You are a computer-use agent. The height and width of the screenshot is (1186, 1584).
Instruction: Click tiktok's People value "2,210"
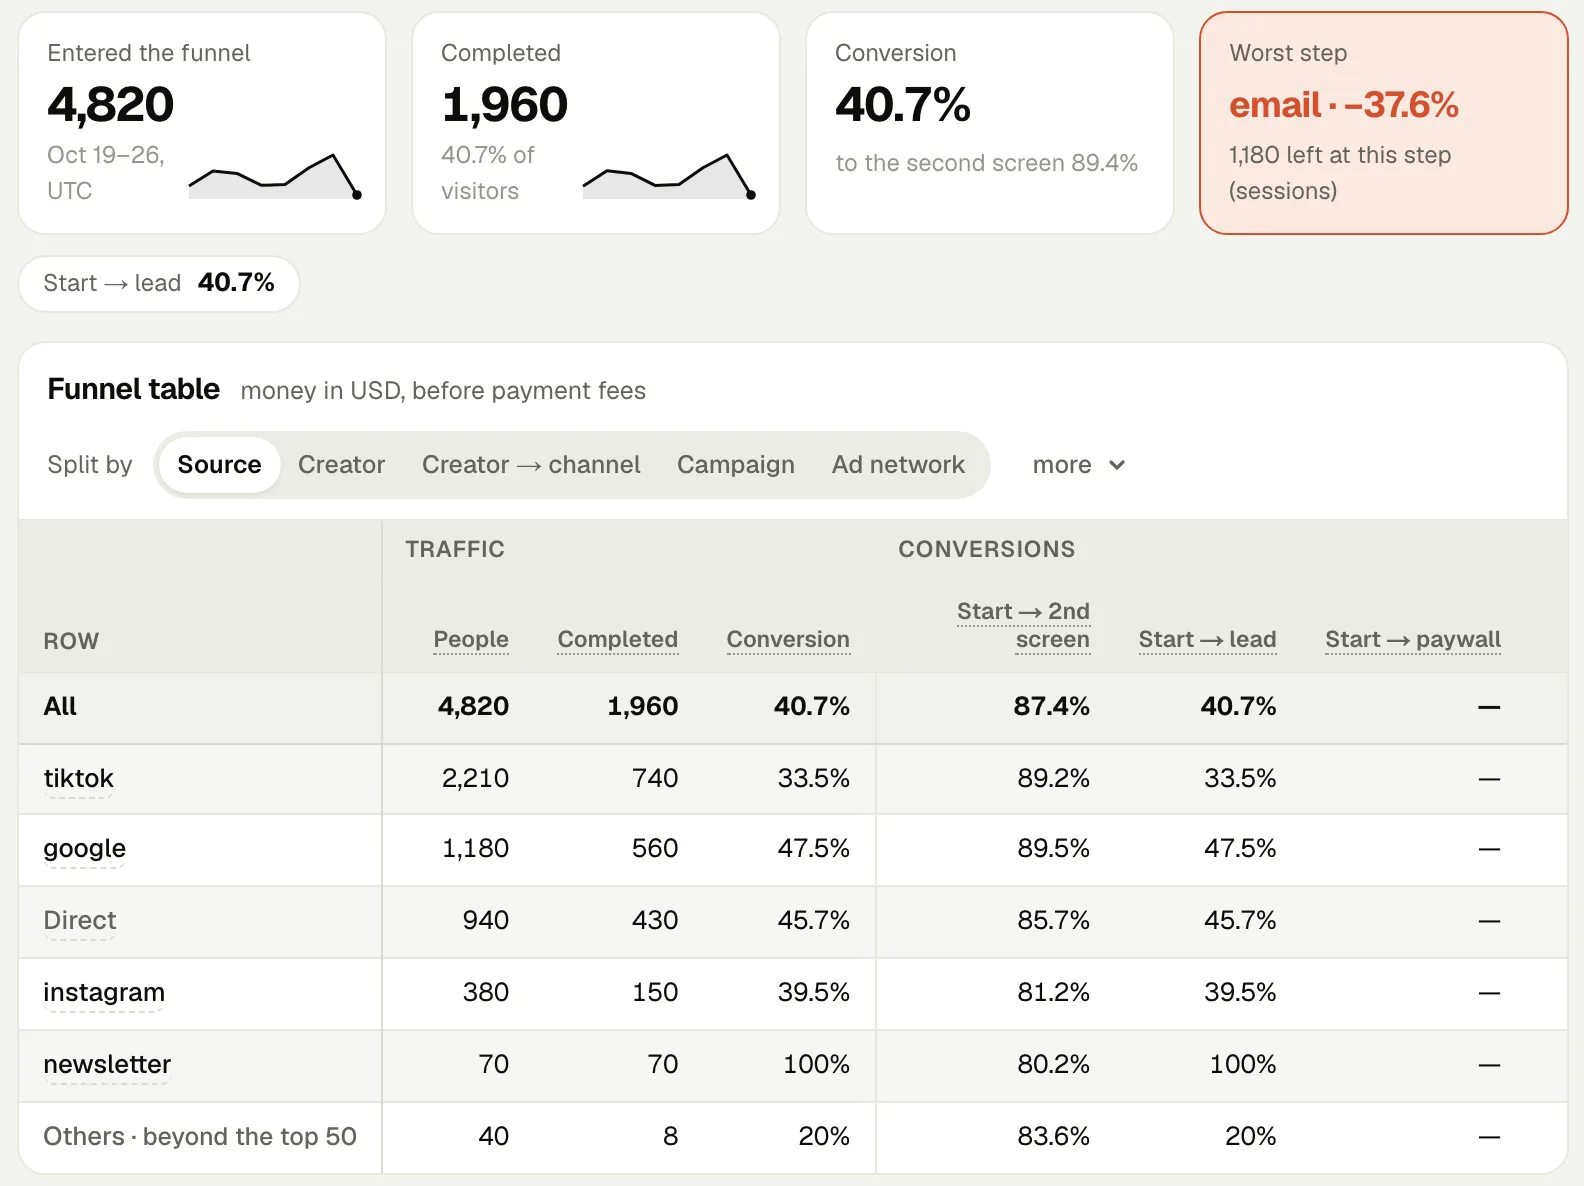[x=475, y=778]
